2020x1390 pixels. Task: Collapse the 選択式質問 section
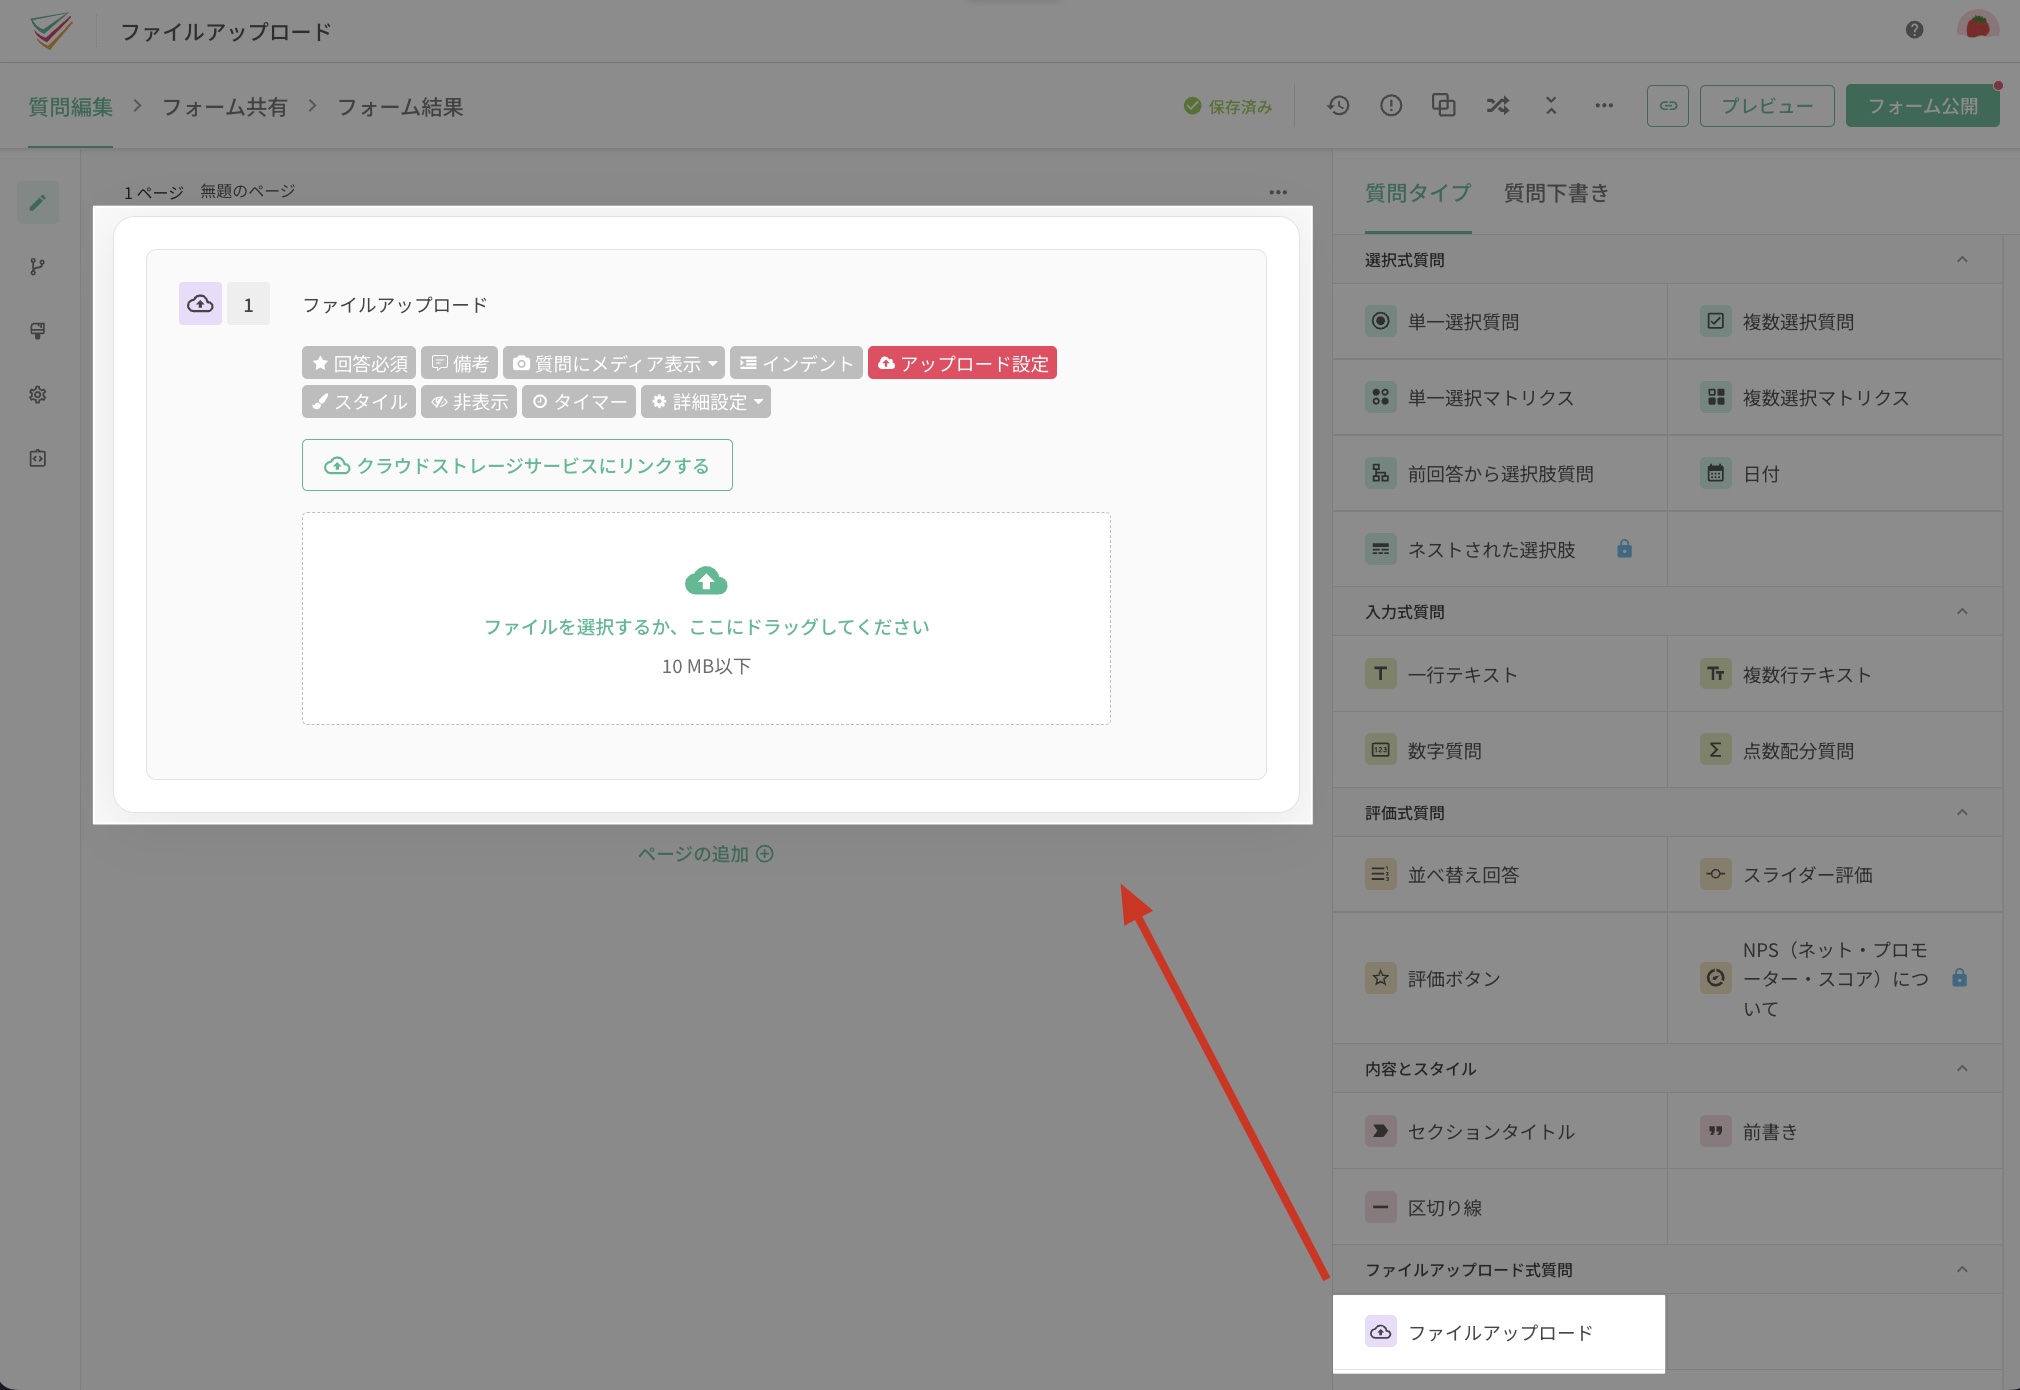tap(1962, 260)
